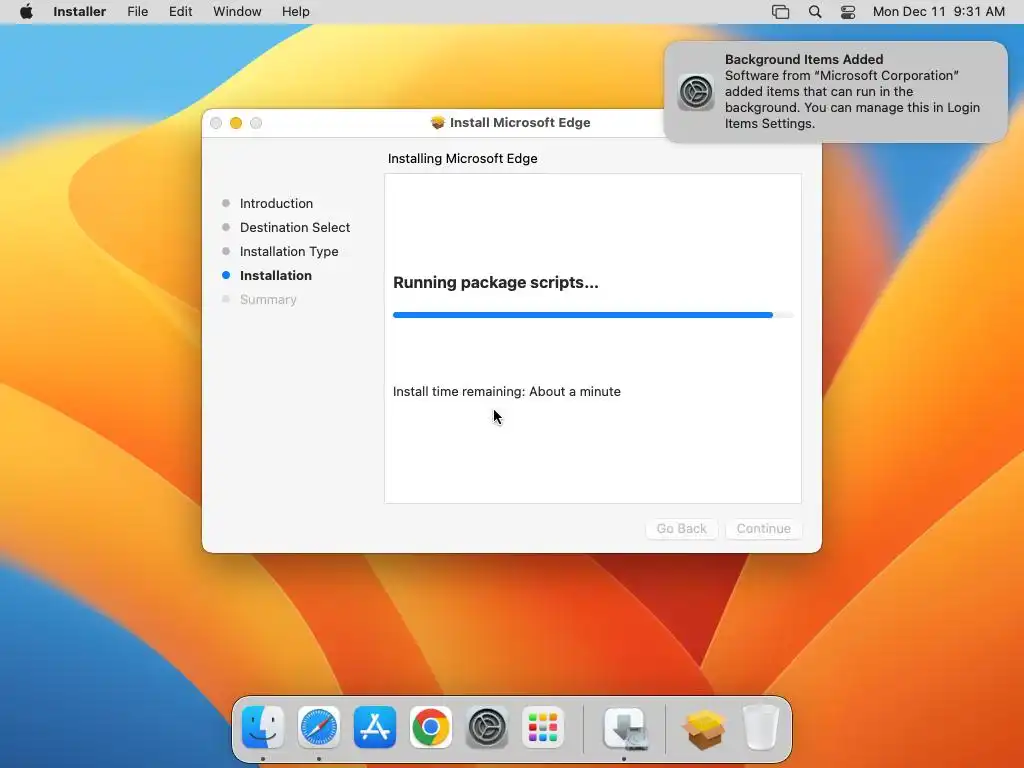Minimize the Install Microsoft Edge window
Viewport: 1024px width, 768px height.
[x=236, y=123]
